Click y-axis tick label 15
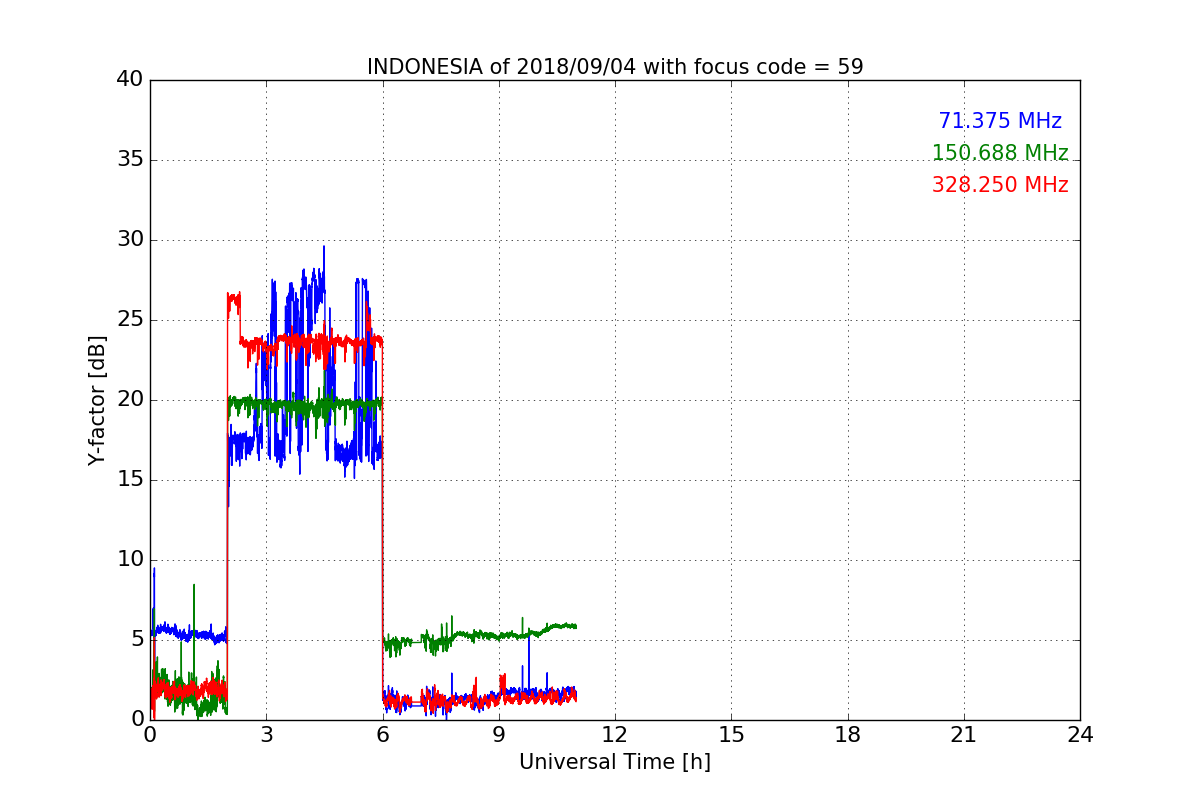Viewport: 1200px width, 800px height. tap(130, 480)
